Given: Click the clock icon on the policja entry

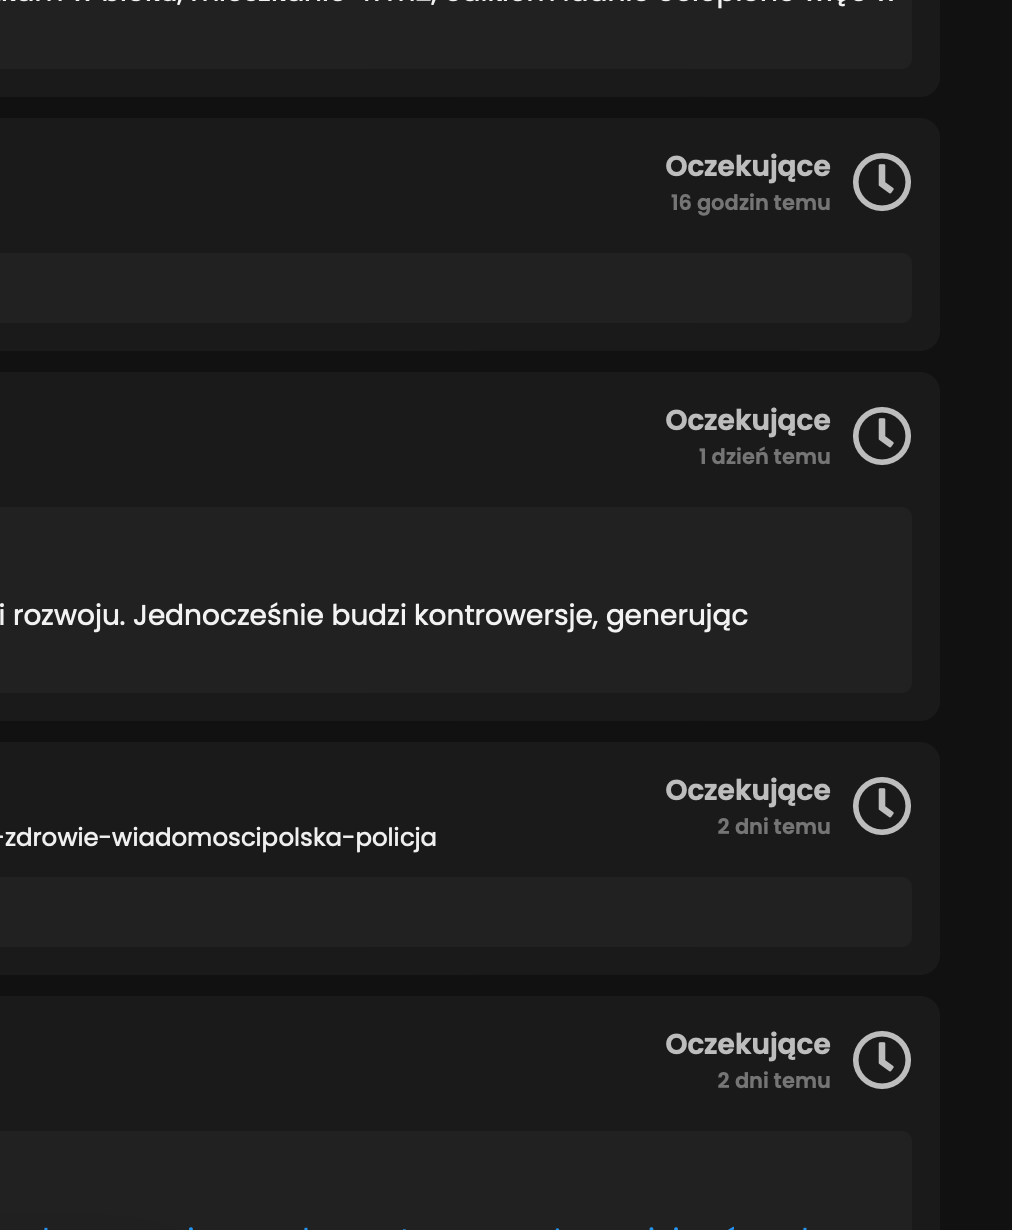Looking at the screenshot, I should pos(881,806).
